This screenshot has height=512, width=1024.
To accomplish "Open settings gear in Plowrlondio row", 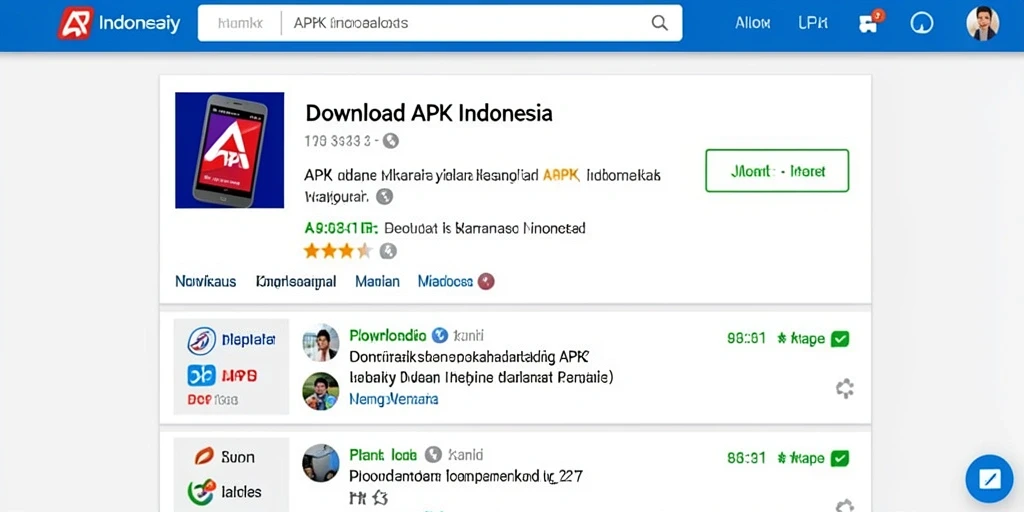I will pyautogui.click(x=845, y=389).
